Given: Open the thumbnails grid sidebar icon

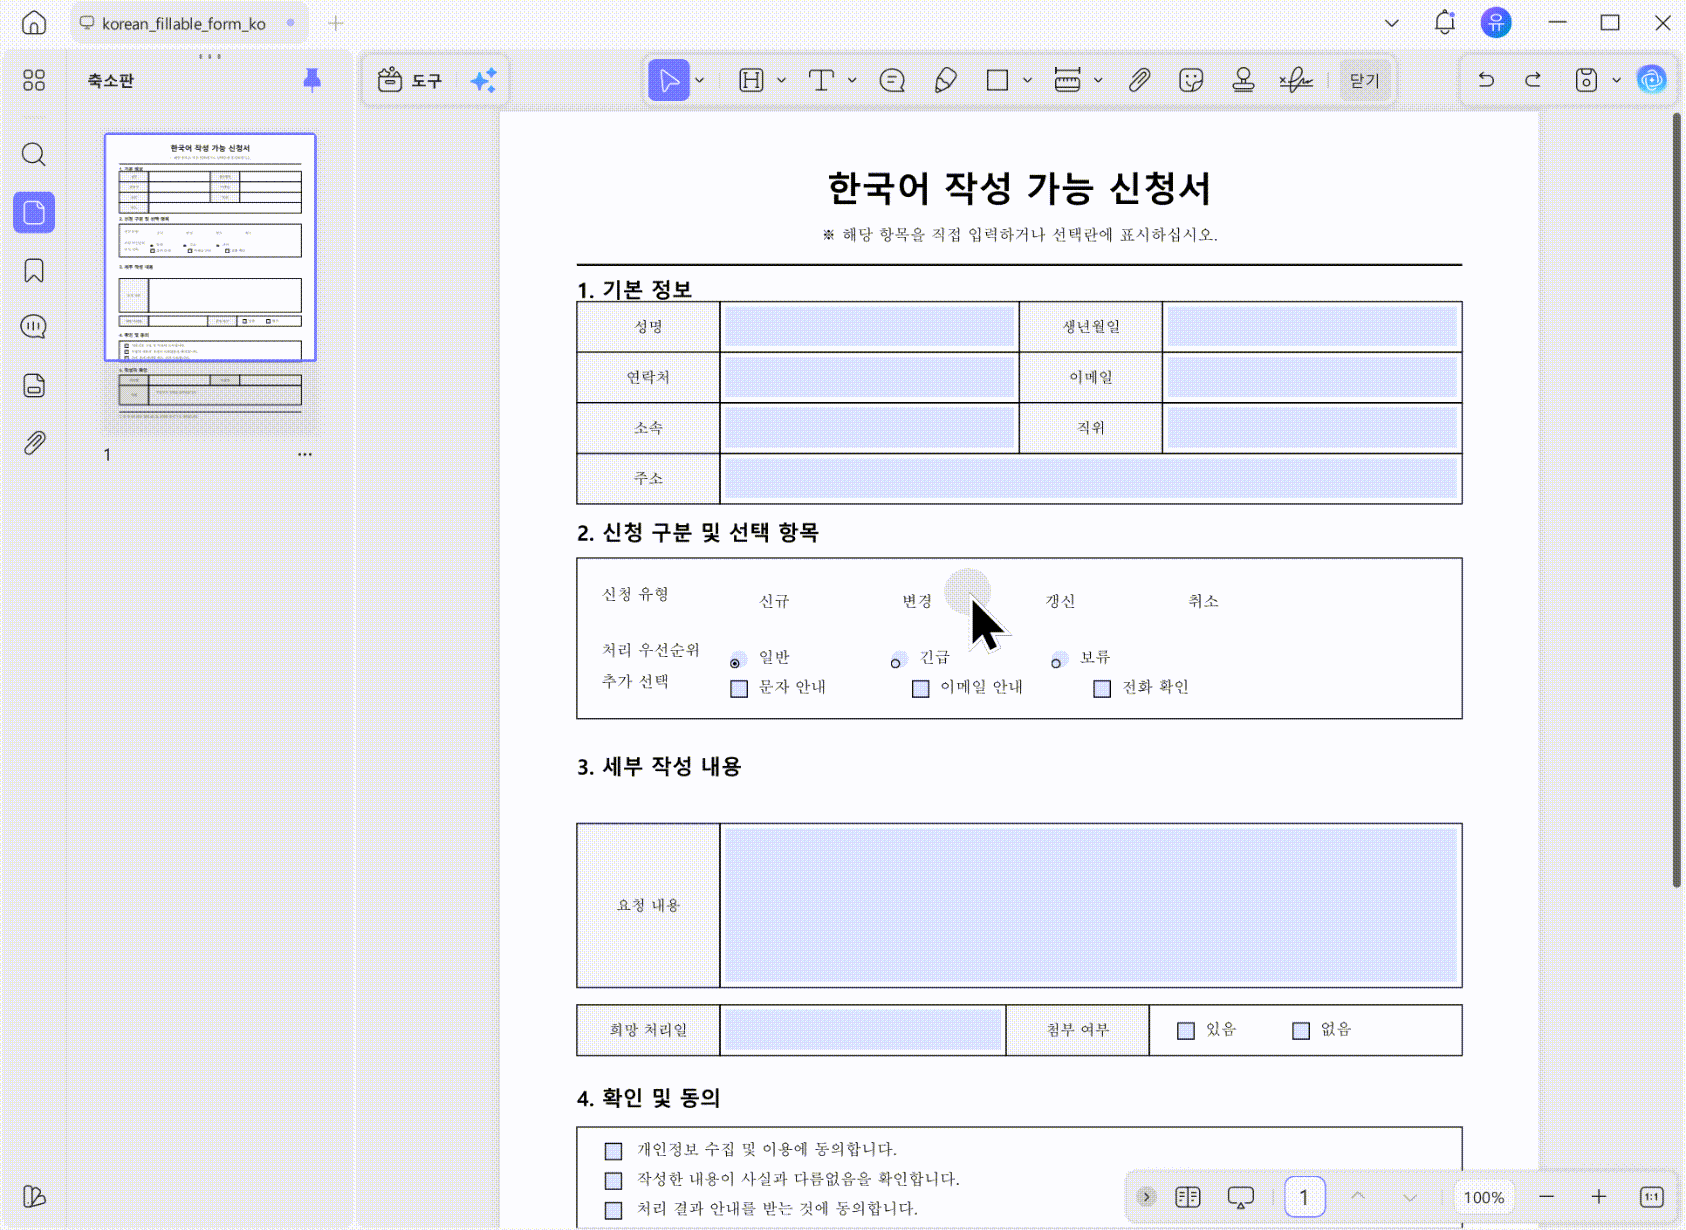Looking at the screenshot, I should 34,80.
